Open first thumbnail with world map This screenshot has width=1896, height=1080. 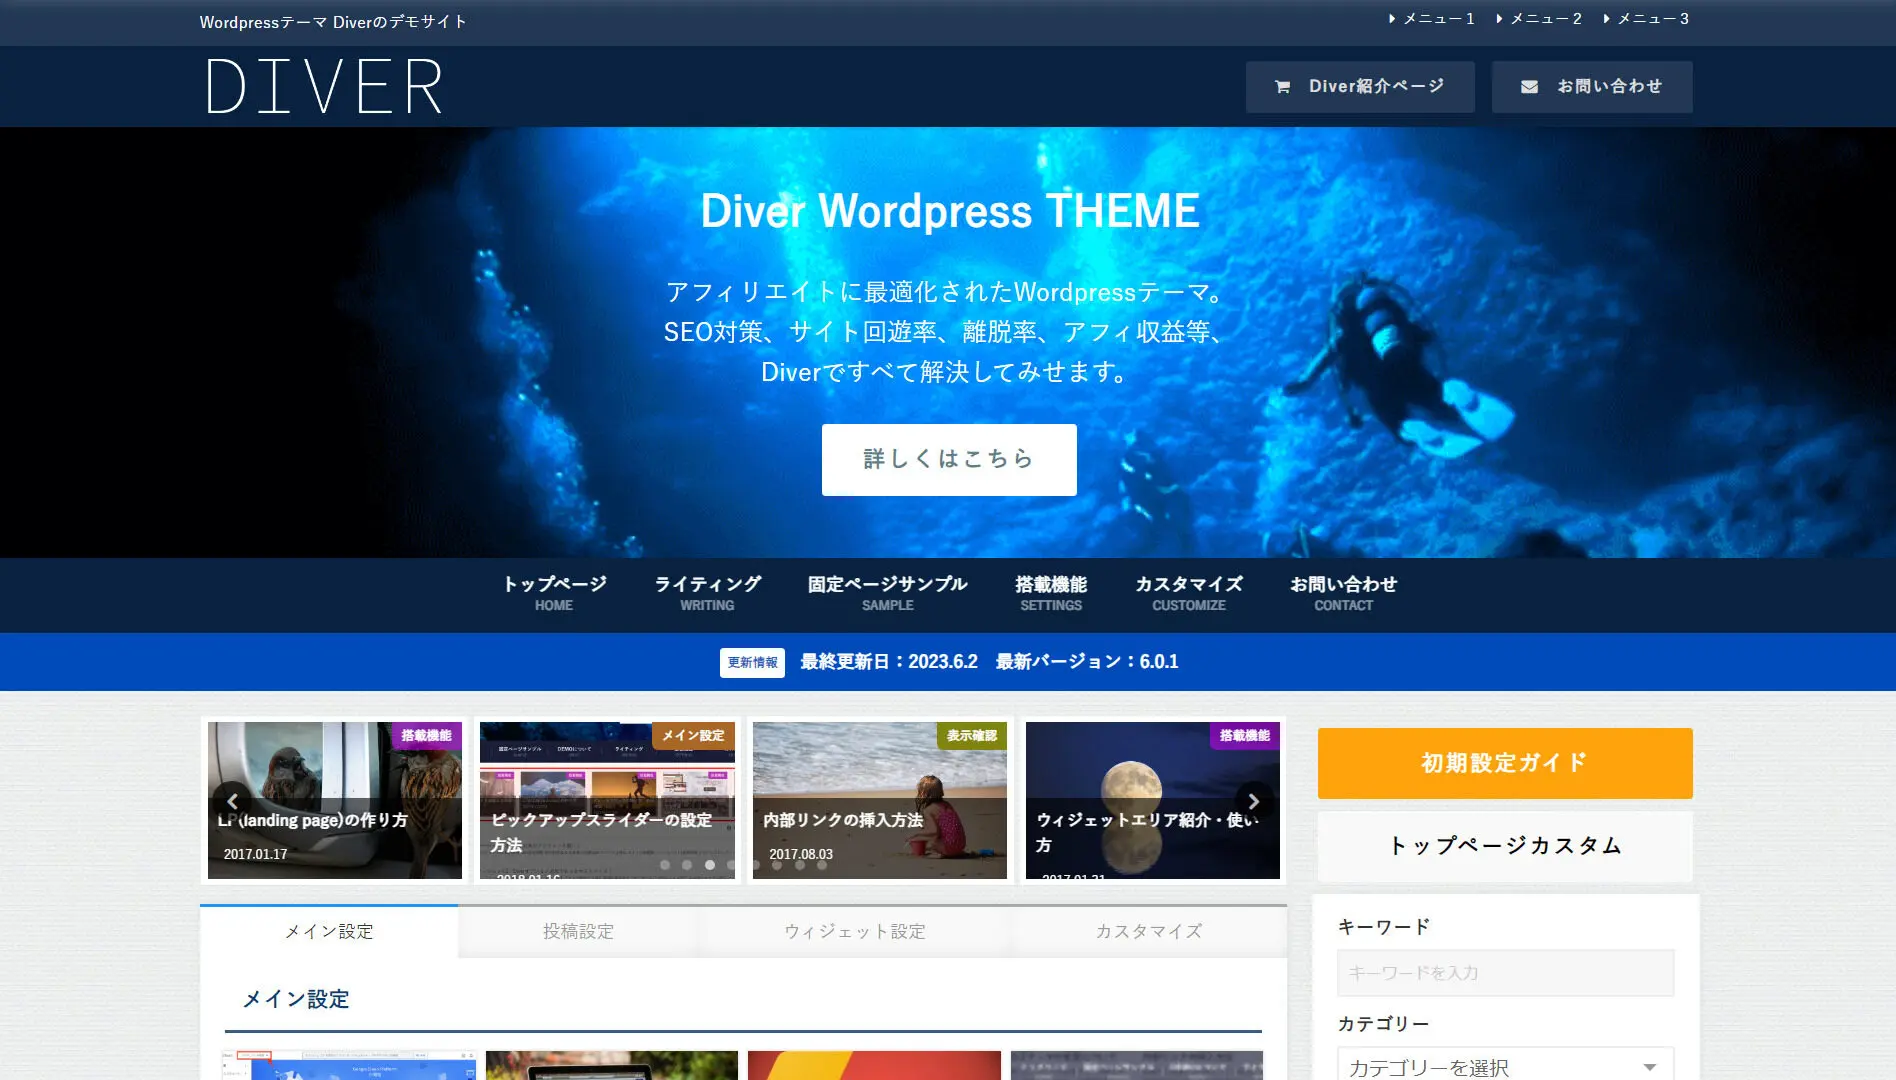(349, 1065)
